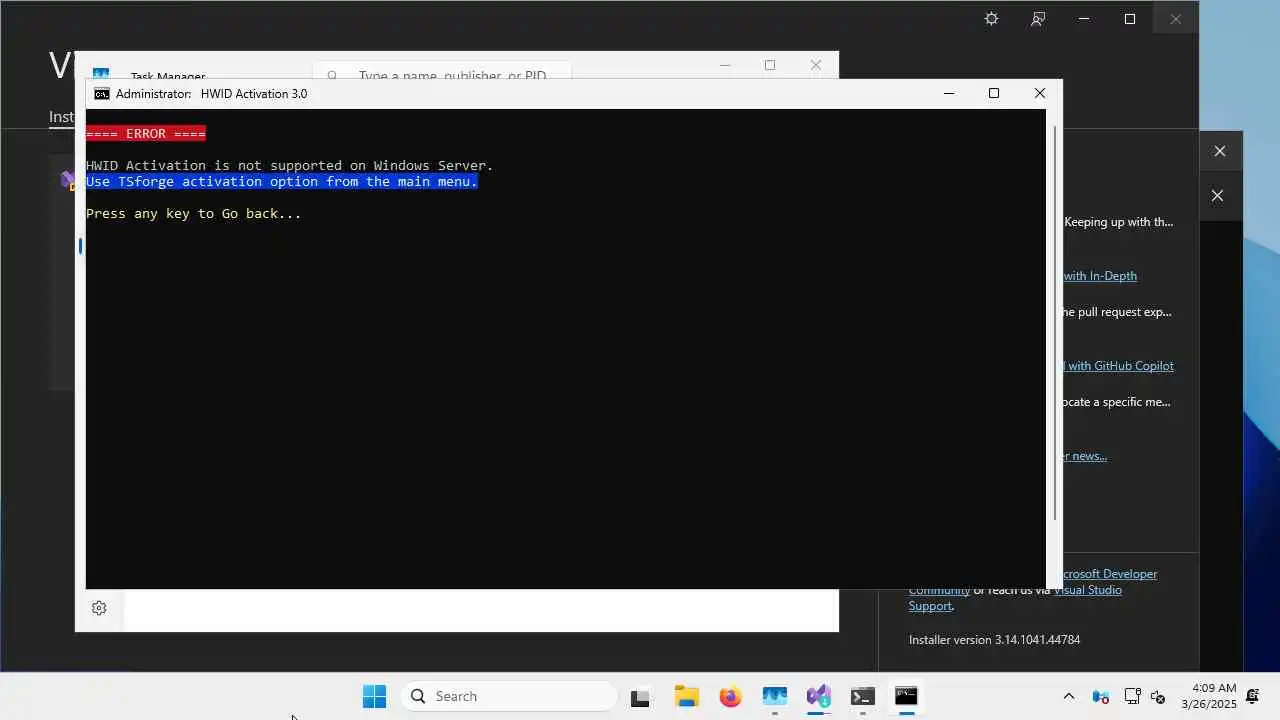The image size is (1280, 720).
Task: Minimize the HWID Activation console window
Action: click(x=949, y=93)
